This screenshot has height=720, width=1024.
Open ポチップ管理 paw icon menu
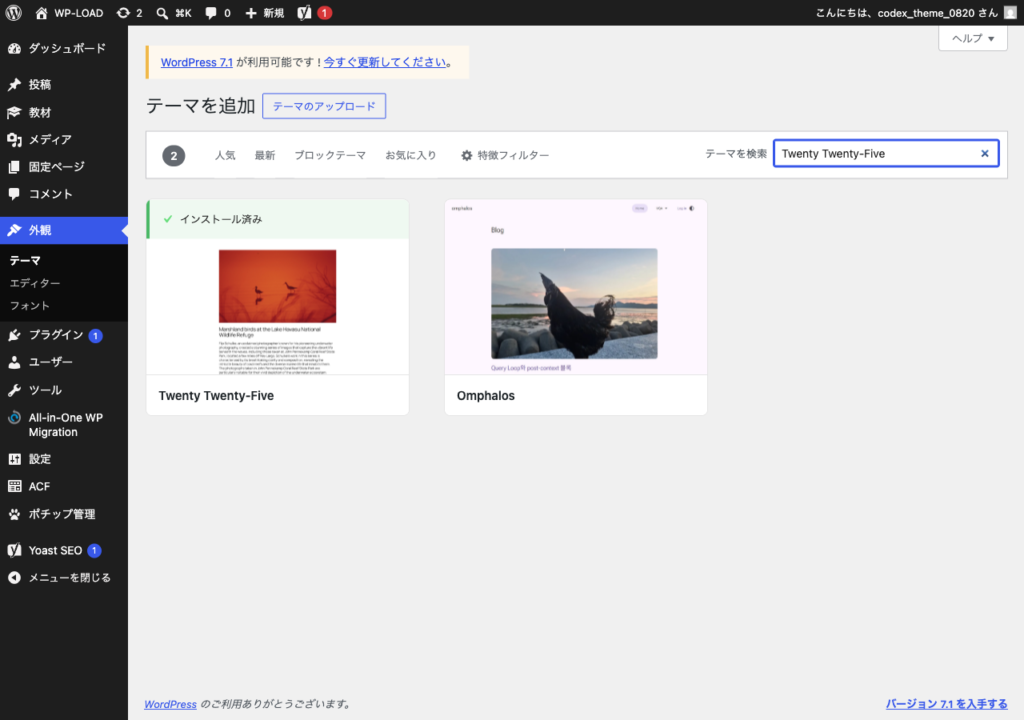point(64,514)
